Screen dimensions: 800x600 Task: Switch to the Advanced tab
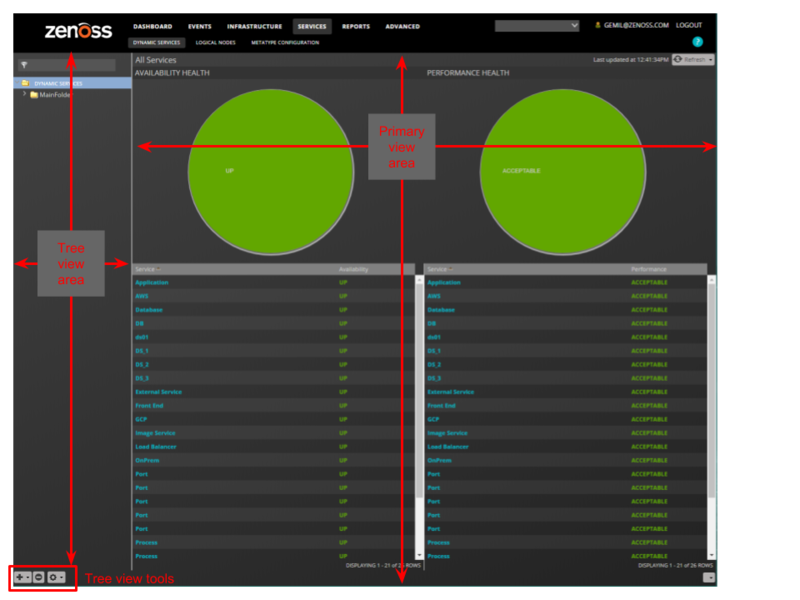point(403,27)
